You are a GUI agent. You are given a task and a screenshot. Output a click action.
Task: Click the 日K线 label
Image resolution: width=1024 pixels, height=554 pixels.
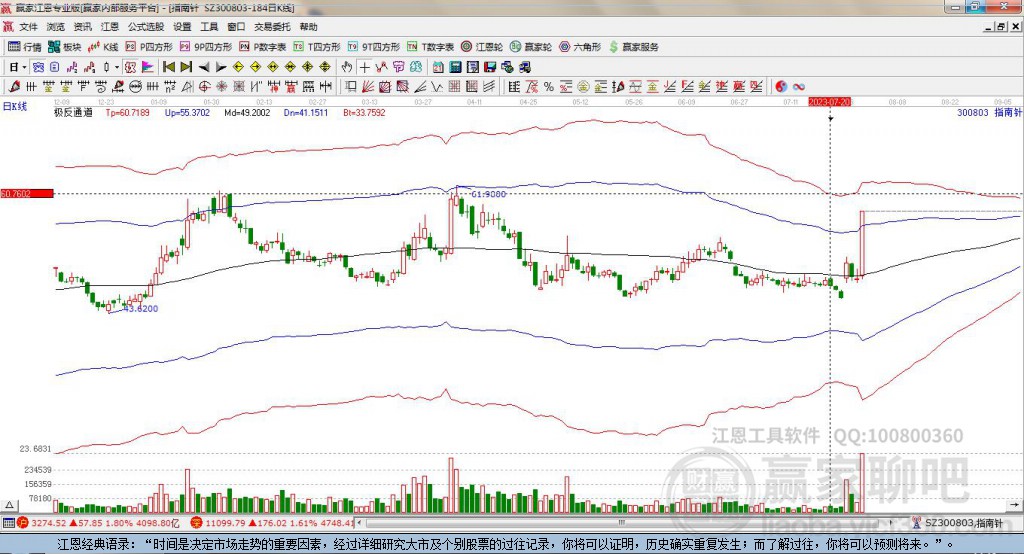point(14,106)
